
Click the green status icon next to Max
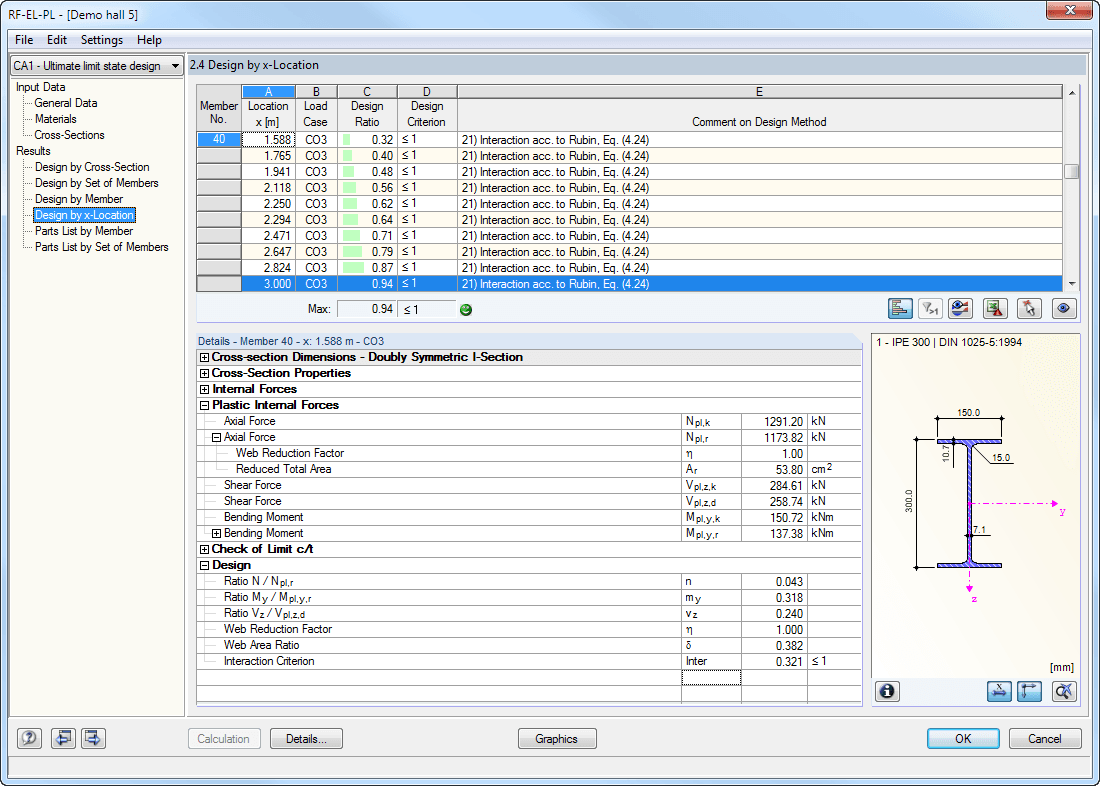coord(466,309)
